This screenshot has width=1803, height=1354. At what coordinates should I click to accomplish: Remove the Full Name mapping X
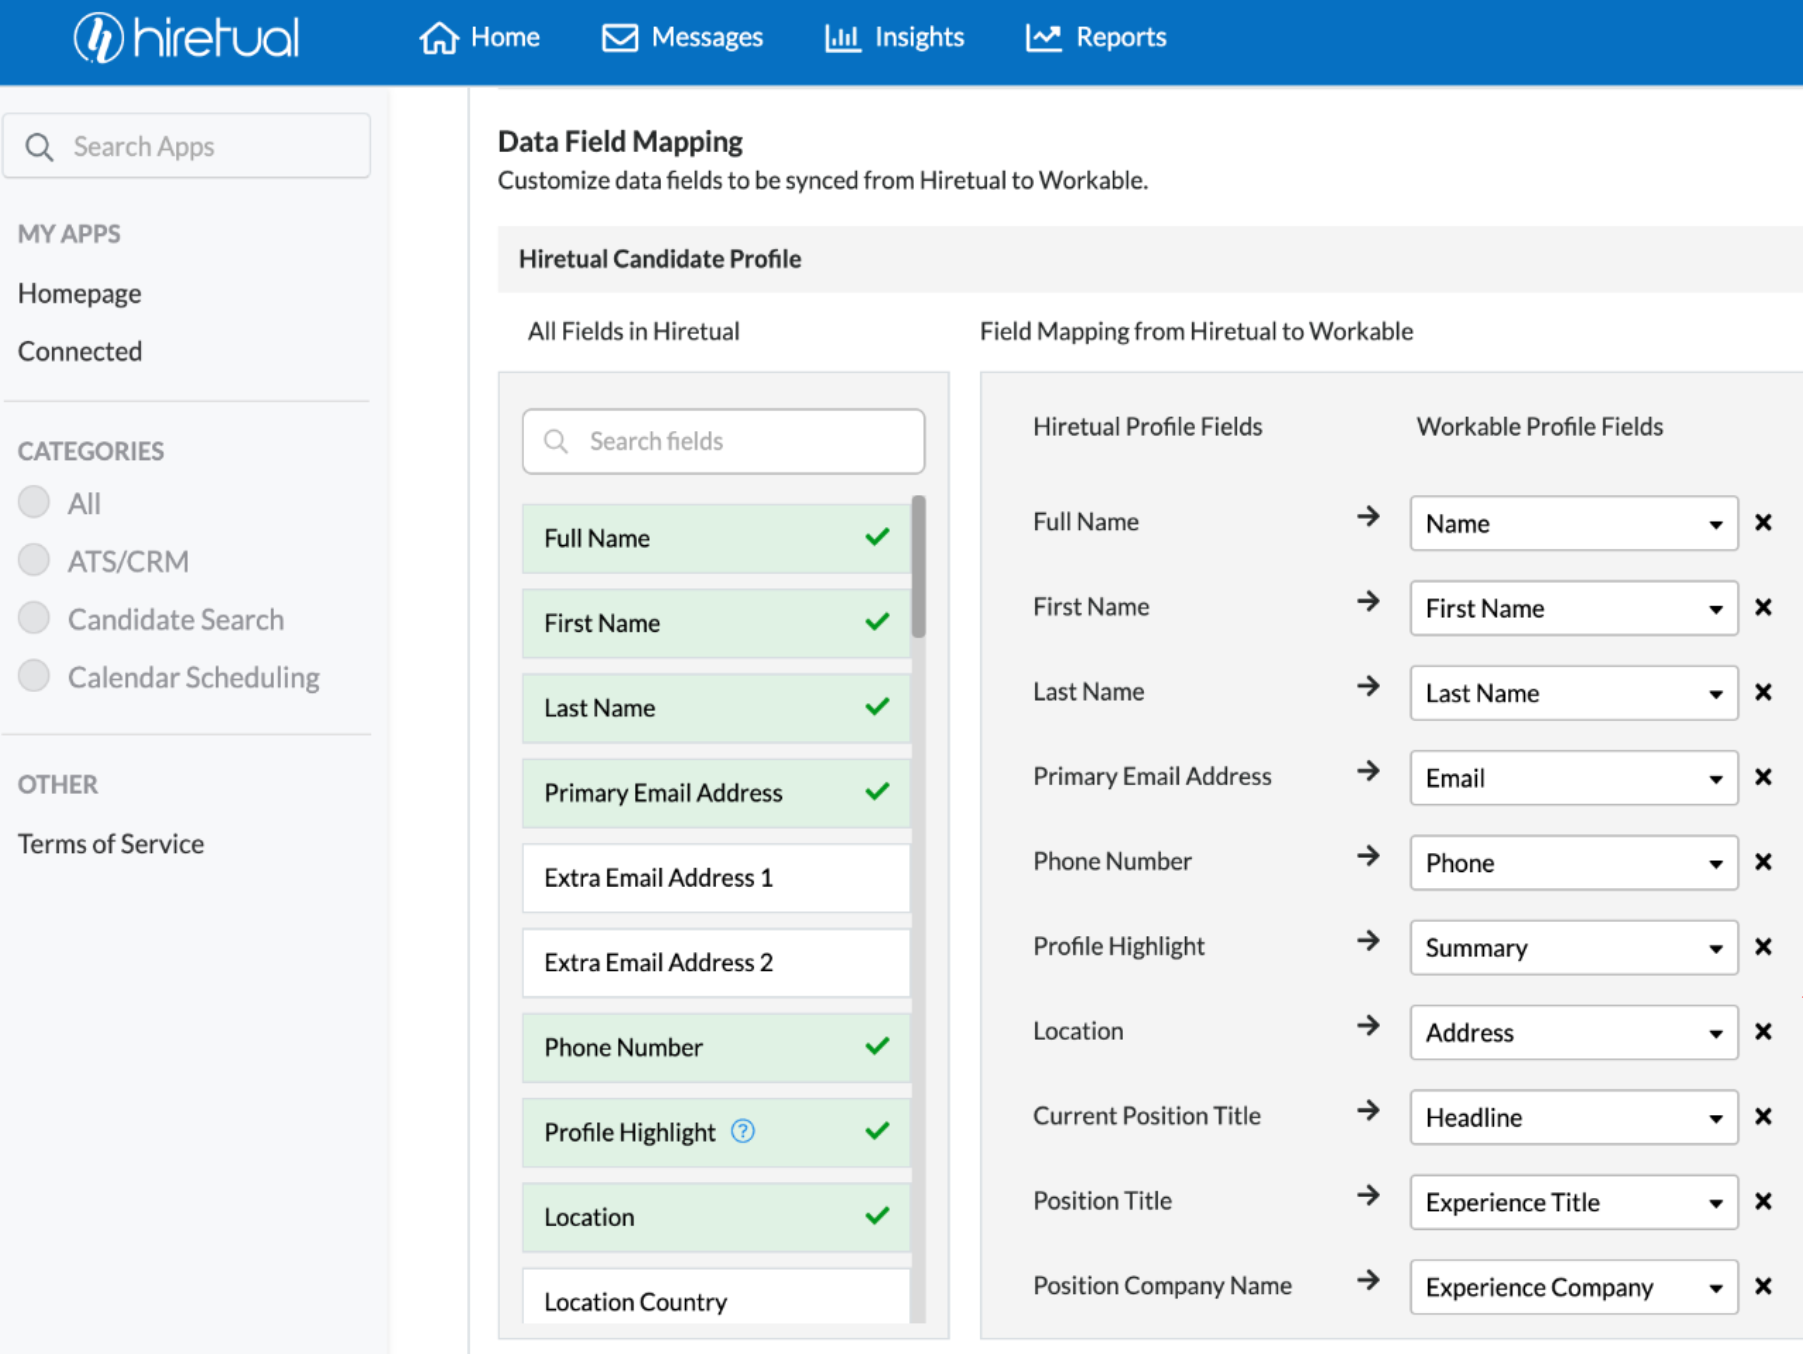pyautogui.click(x=1764, y=522)
